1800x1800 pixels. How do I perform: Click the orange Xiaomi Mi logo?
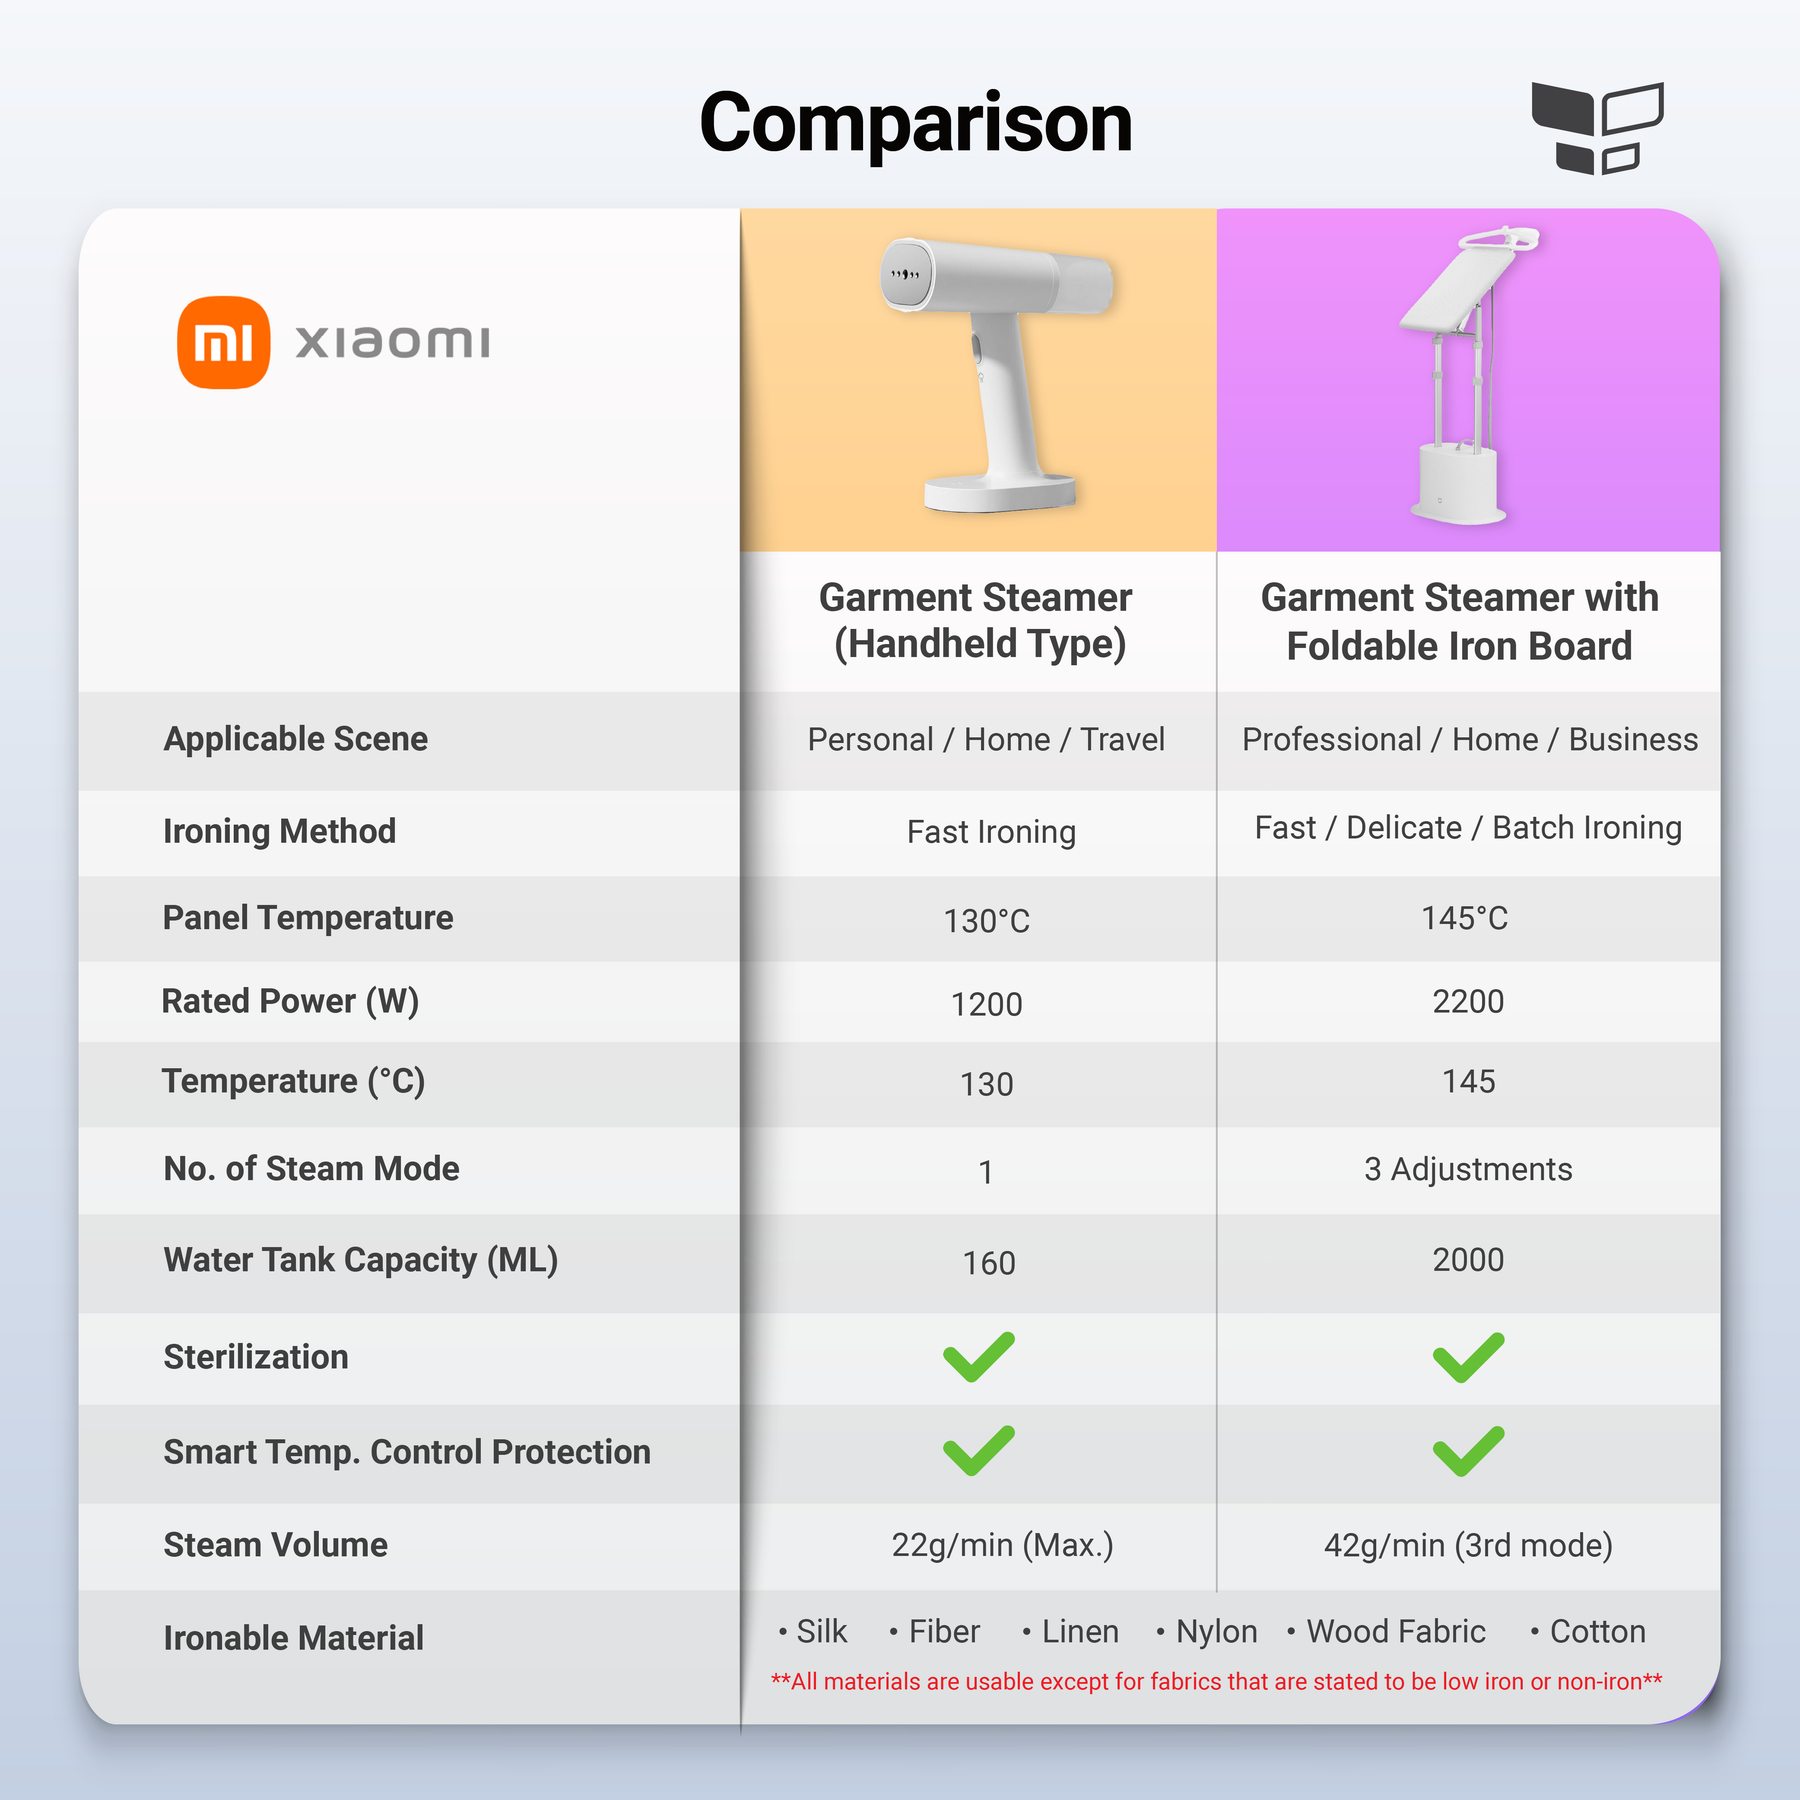223,342
